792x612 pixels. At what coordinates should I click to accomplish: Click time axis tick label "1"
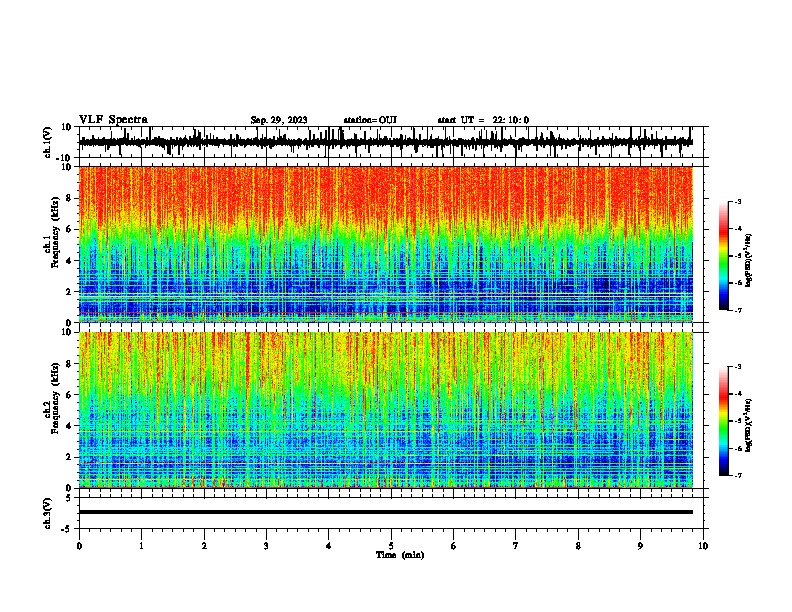[141, 546]
